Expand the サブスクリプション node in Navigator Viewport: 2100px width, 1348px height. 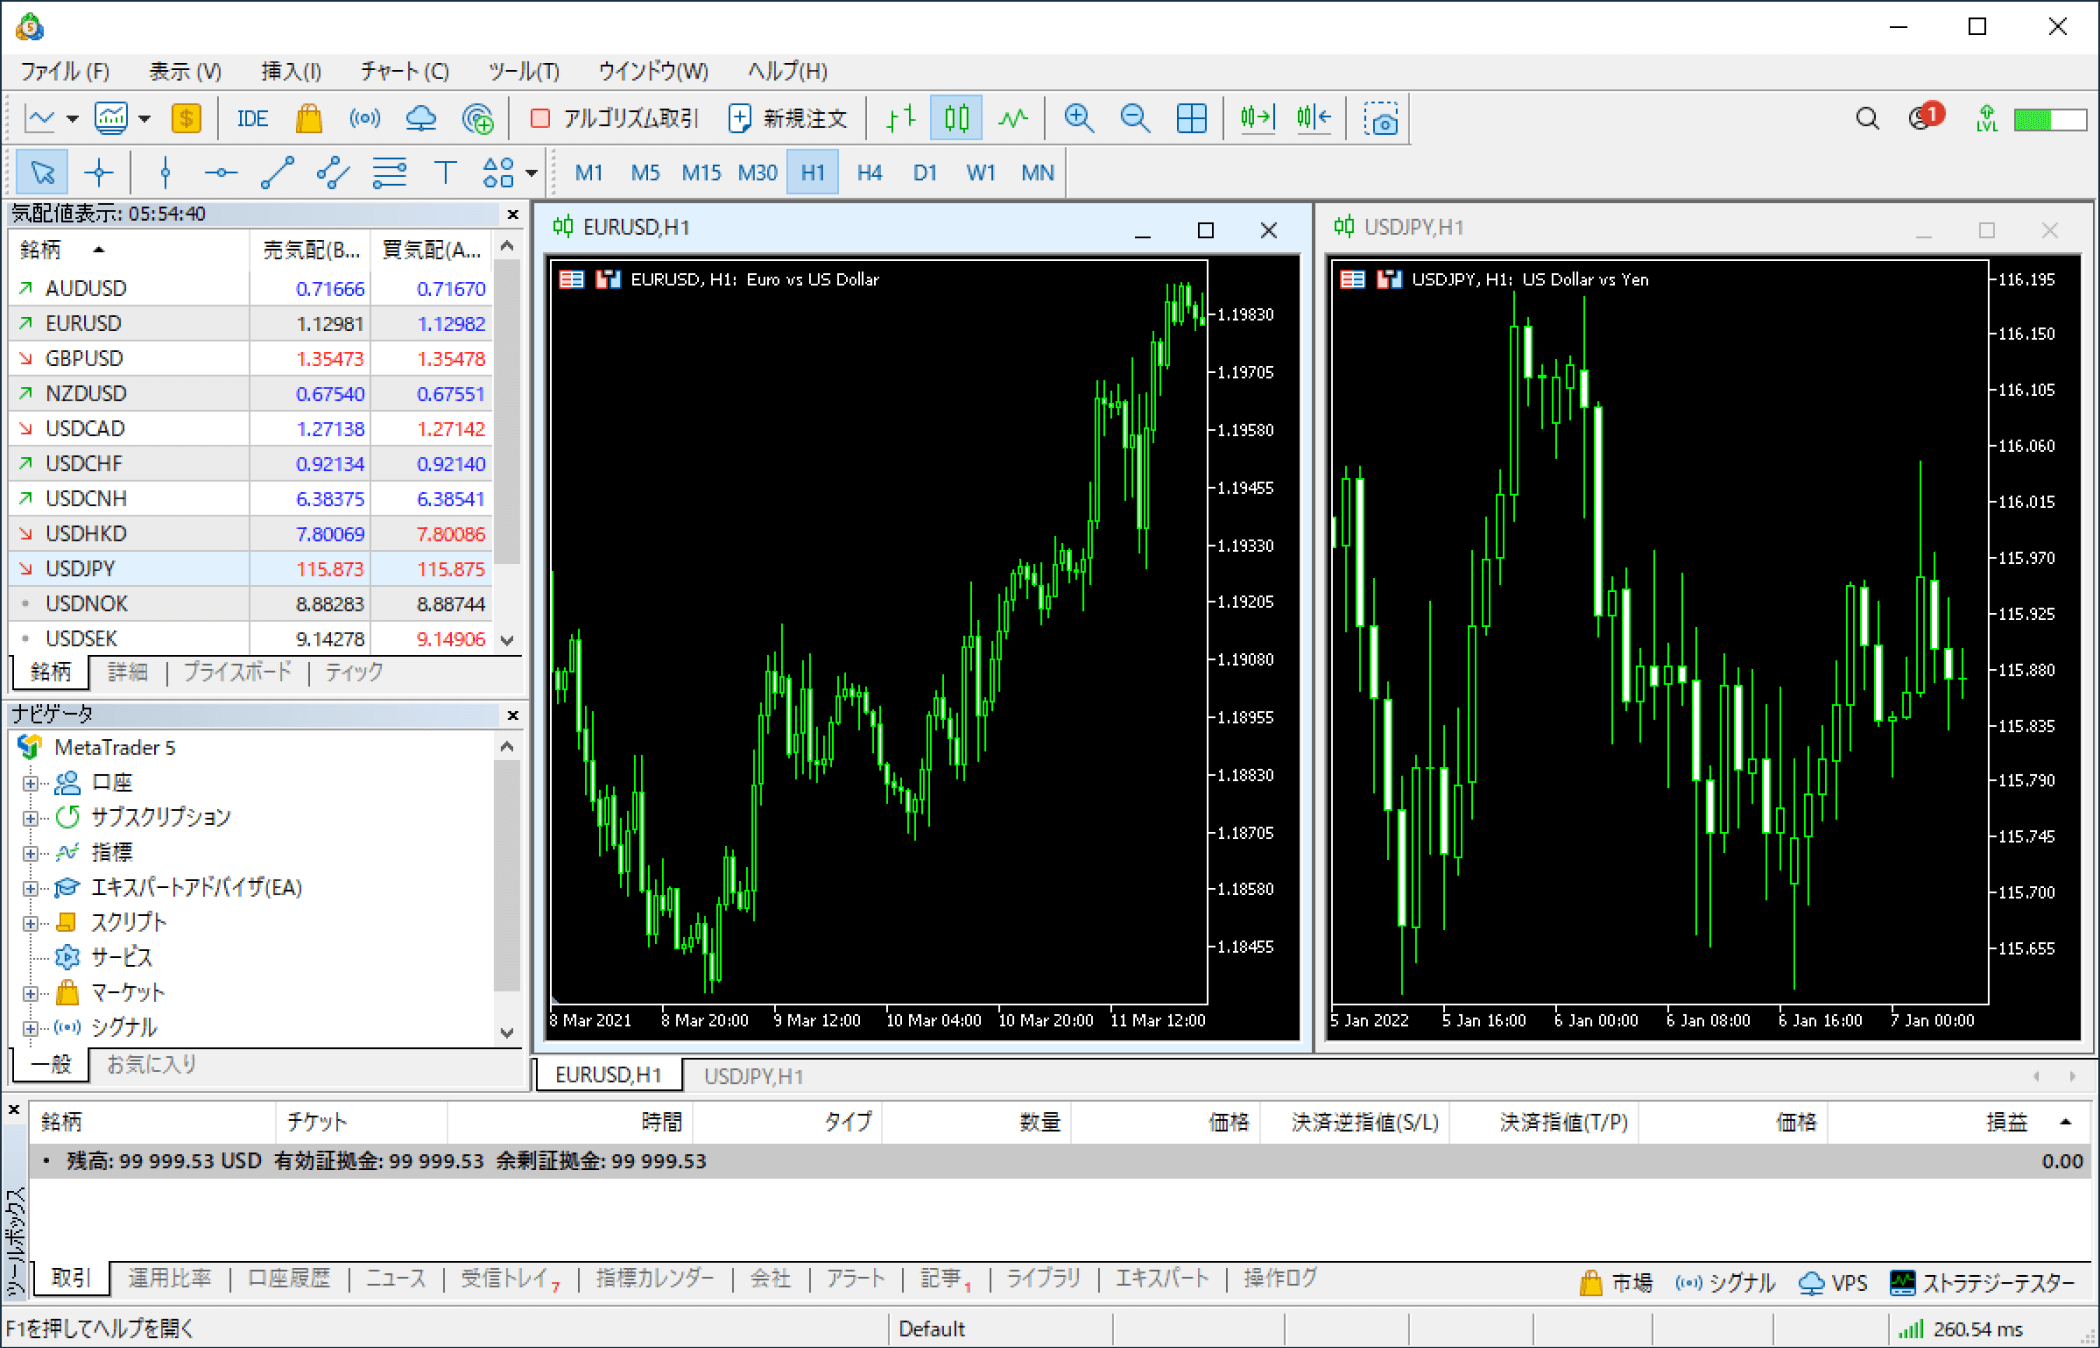[x=30, y=818]
